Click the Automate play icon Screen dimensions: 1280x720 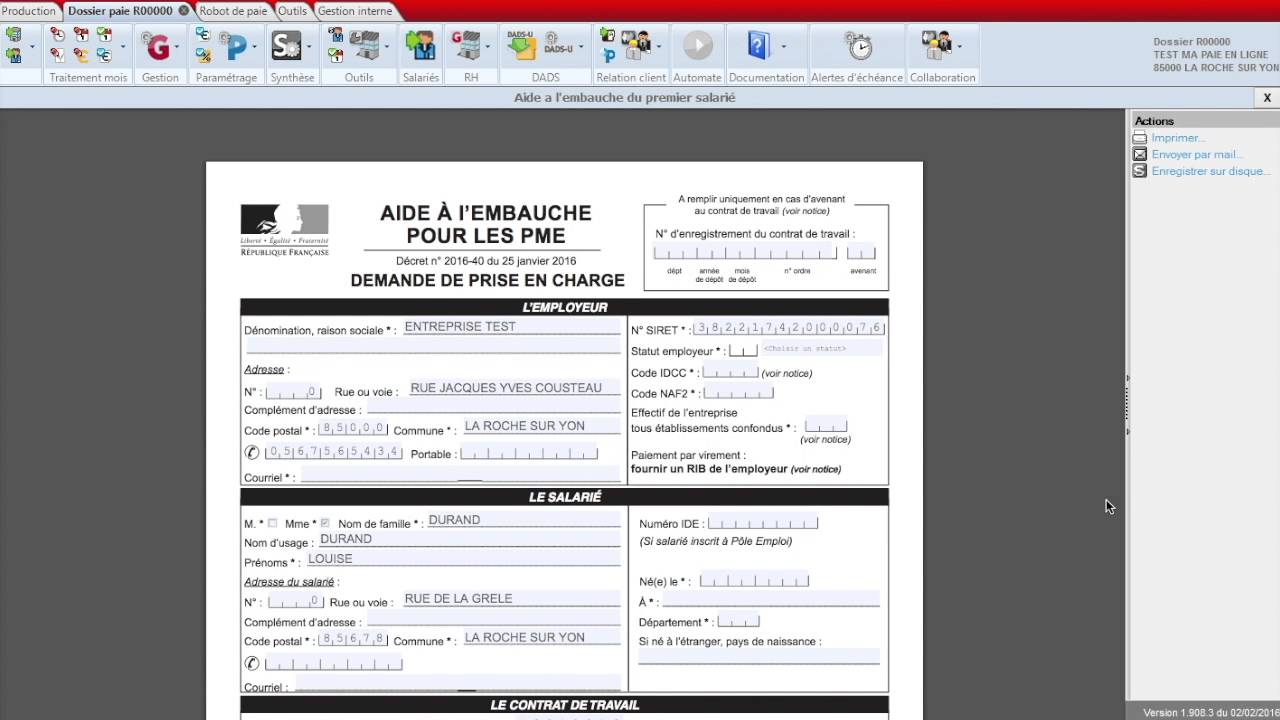click(698, 45)
